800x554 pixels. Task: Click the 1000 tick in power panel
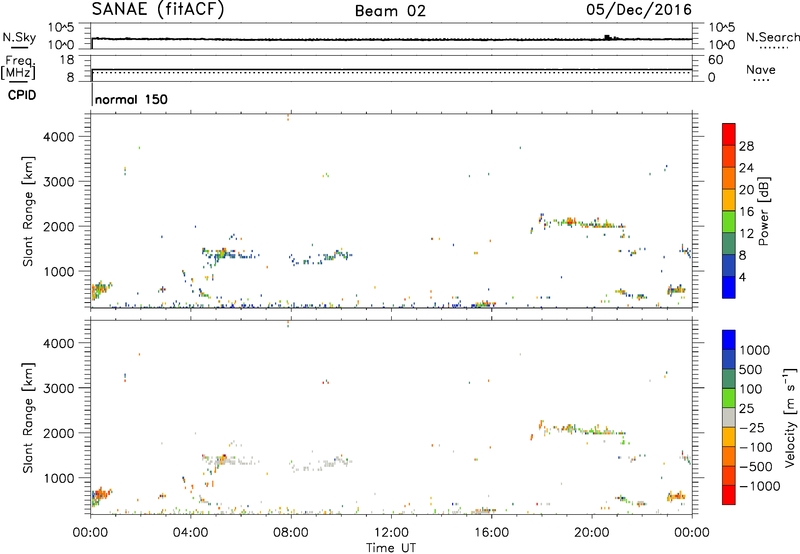tap(59, 271)
